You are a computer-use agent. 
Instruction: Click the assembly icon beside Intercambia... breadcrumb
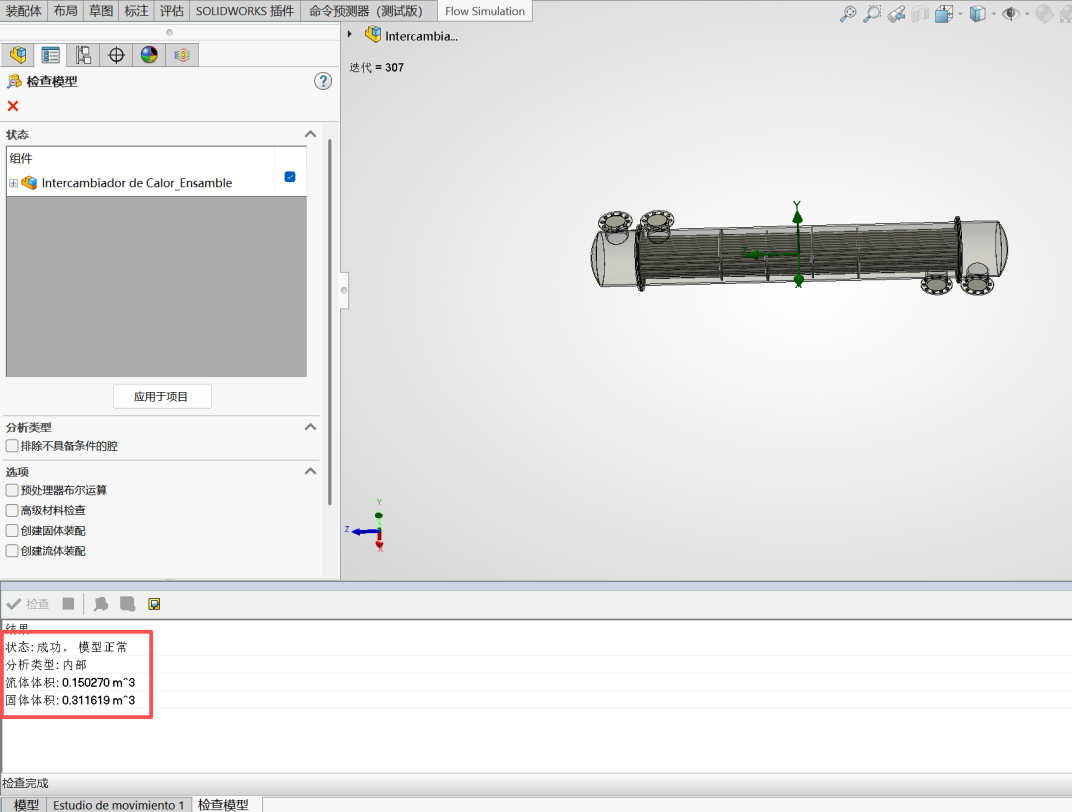[x=373, y=34]
